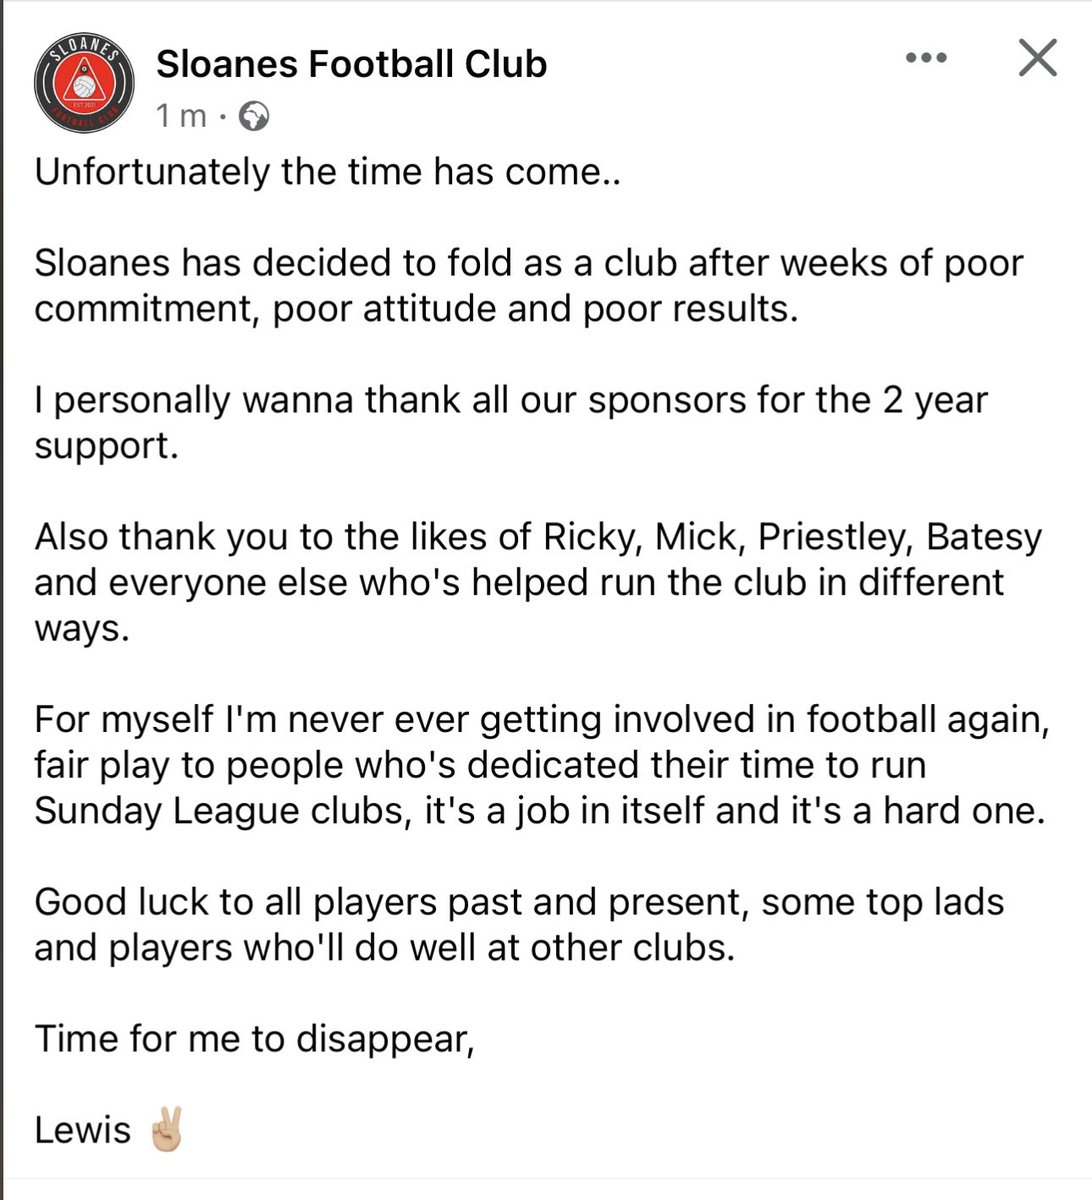Click the 'Also thank you to the likes' paragraph
This screenshot has width=1092, height=1200.
538,583
